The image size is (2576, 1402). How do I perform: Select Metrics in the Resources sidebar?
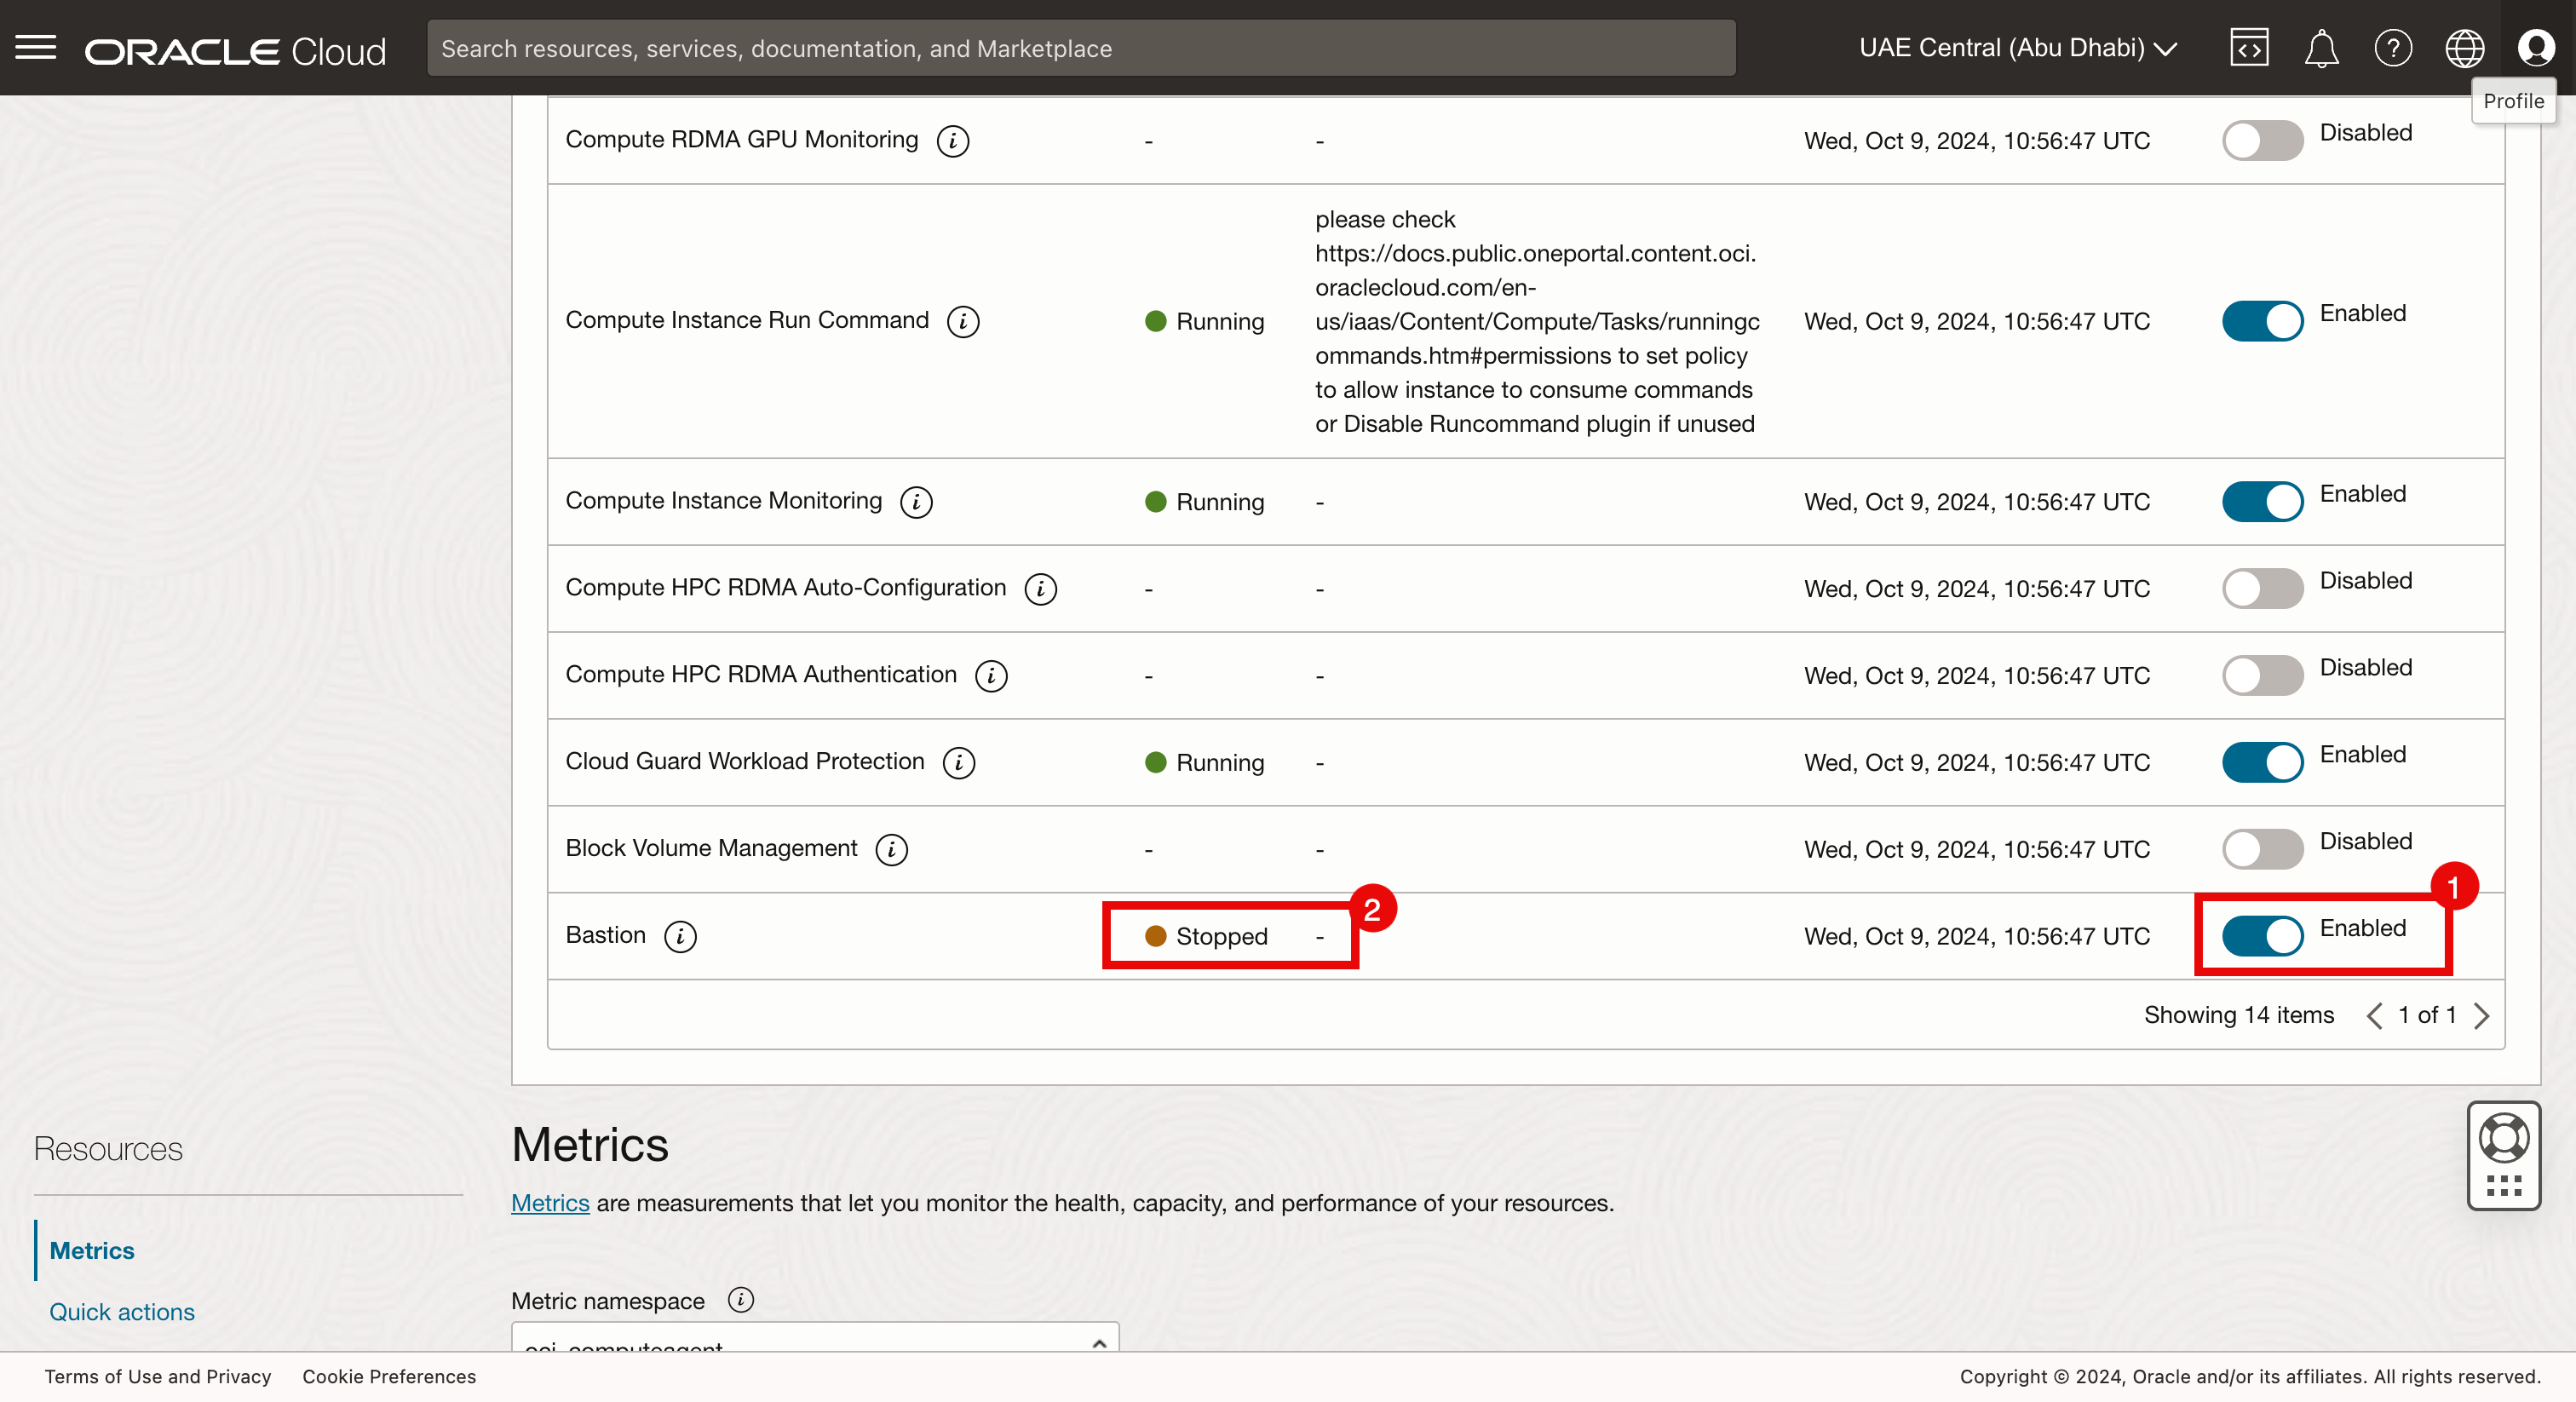coord(92,1250)
